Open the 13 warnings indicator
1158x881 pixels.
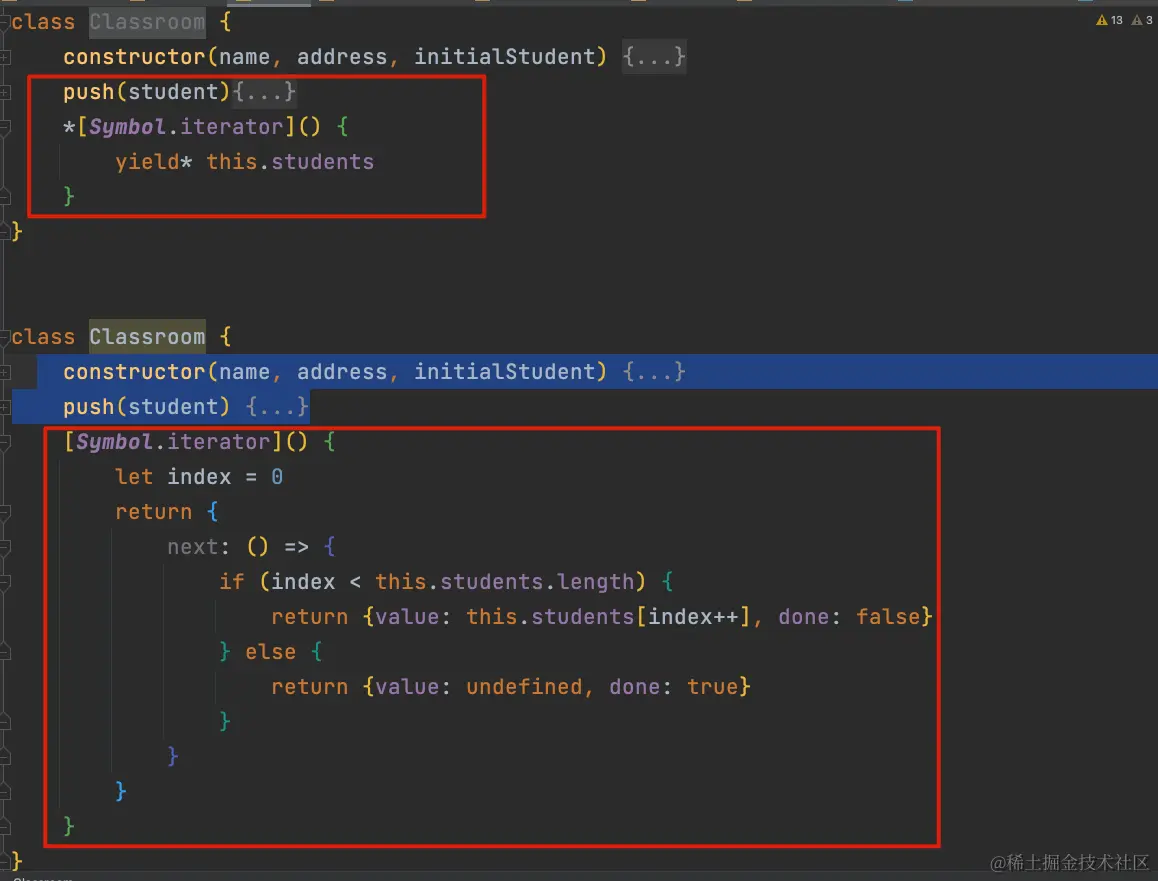pyautogui.click(x=1109, y=20)
